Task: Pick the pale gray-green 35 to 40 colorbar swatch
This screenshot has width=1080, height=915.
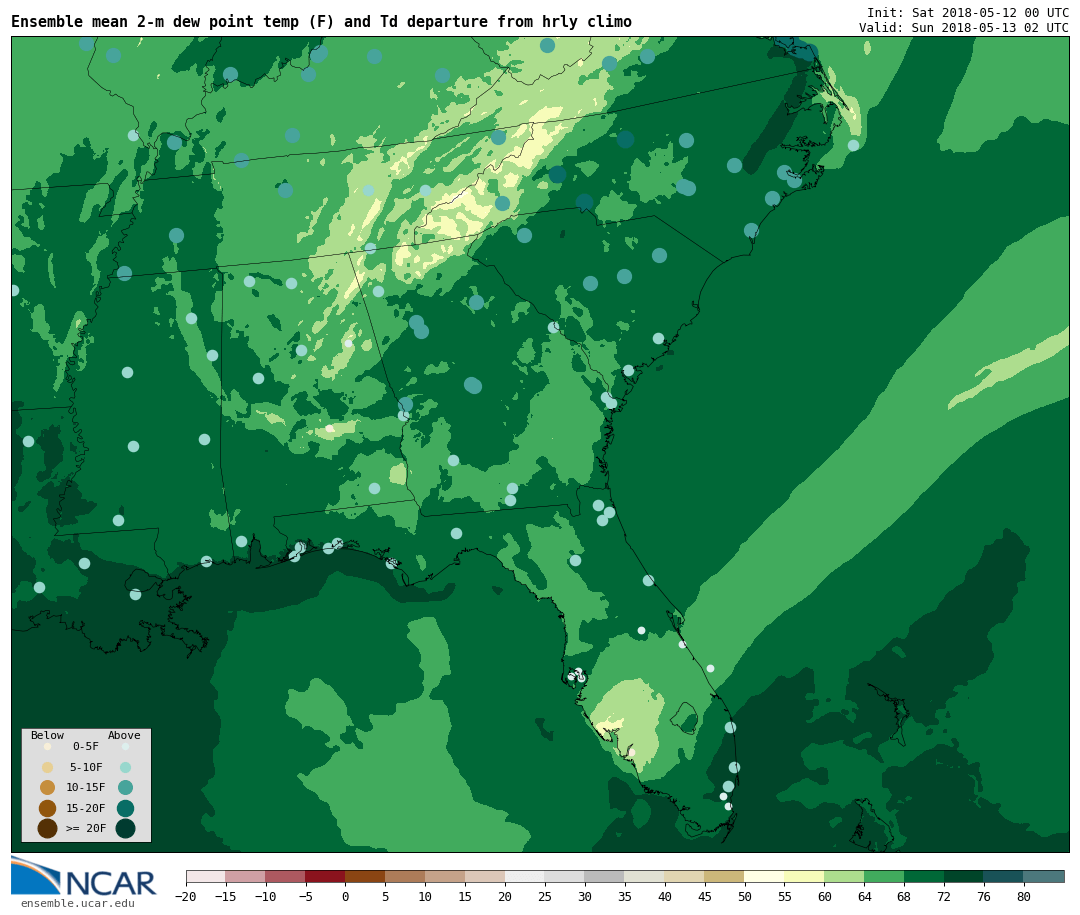Action: pyautogui.click(x=645, y=876)
